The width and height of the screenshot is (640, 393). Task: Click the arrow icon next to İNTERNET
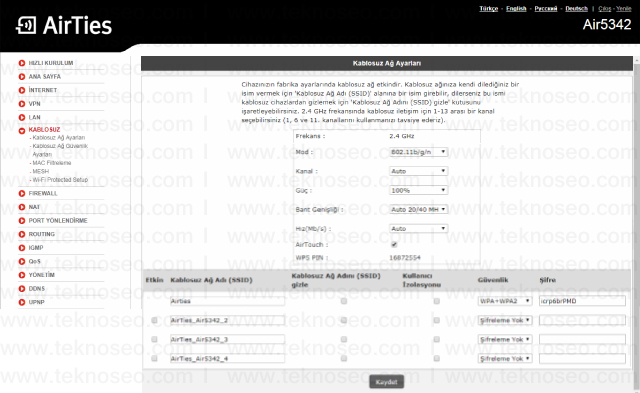22,90
